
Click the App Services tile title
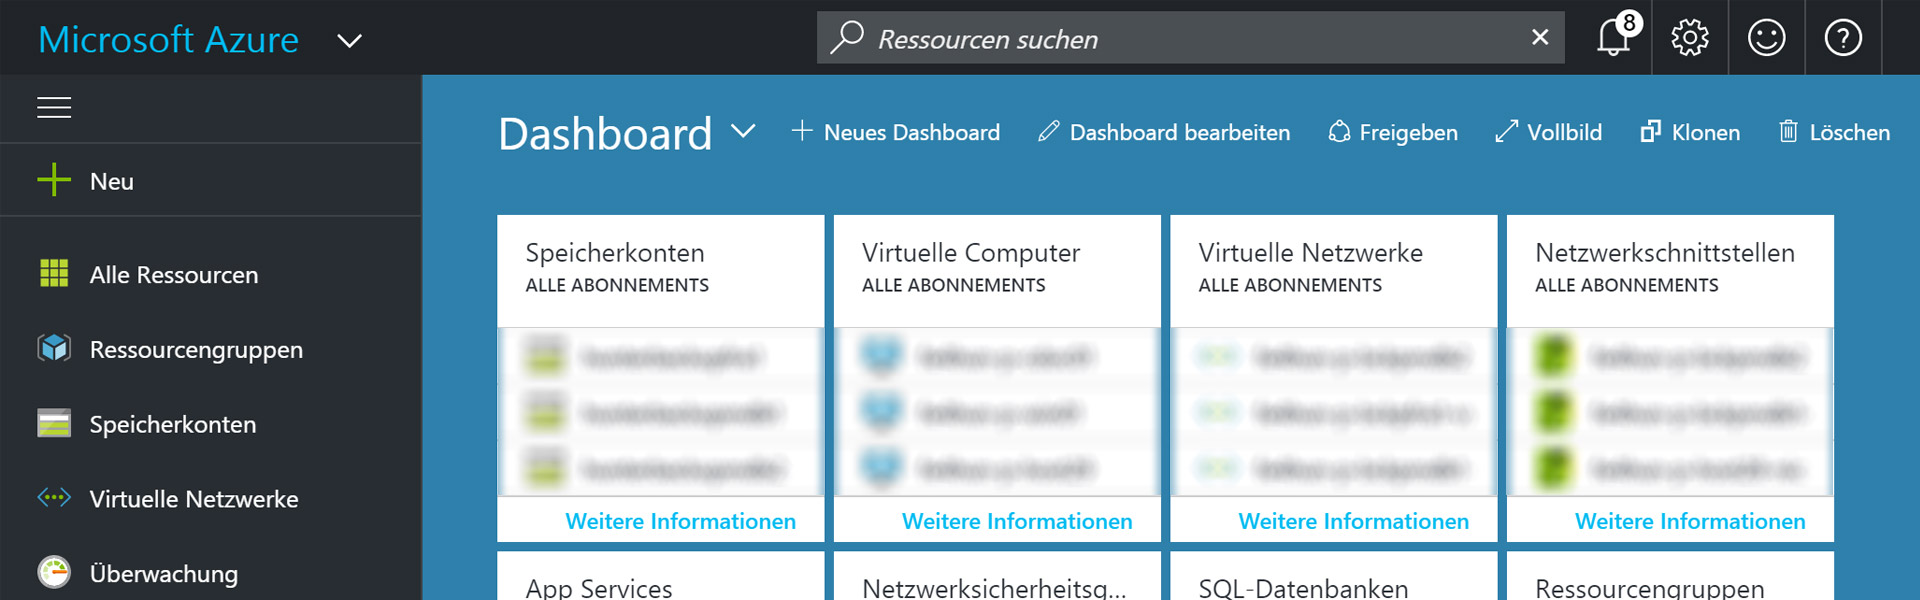coord(599,588)
